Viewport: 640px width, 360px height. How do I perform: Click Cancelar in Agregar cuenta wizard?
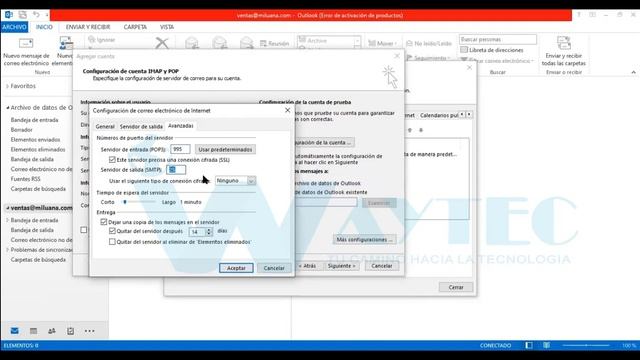382,266
